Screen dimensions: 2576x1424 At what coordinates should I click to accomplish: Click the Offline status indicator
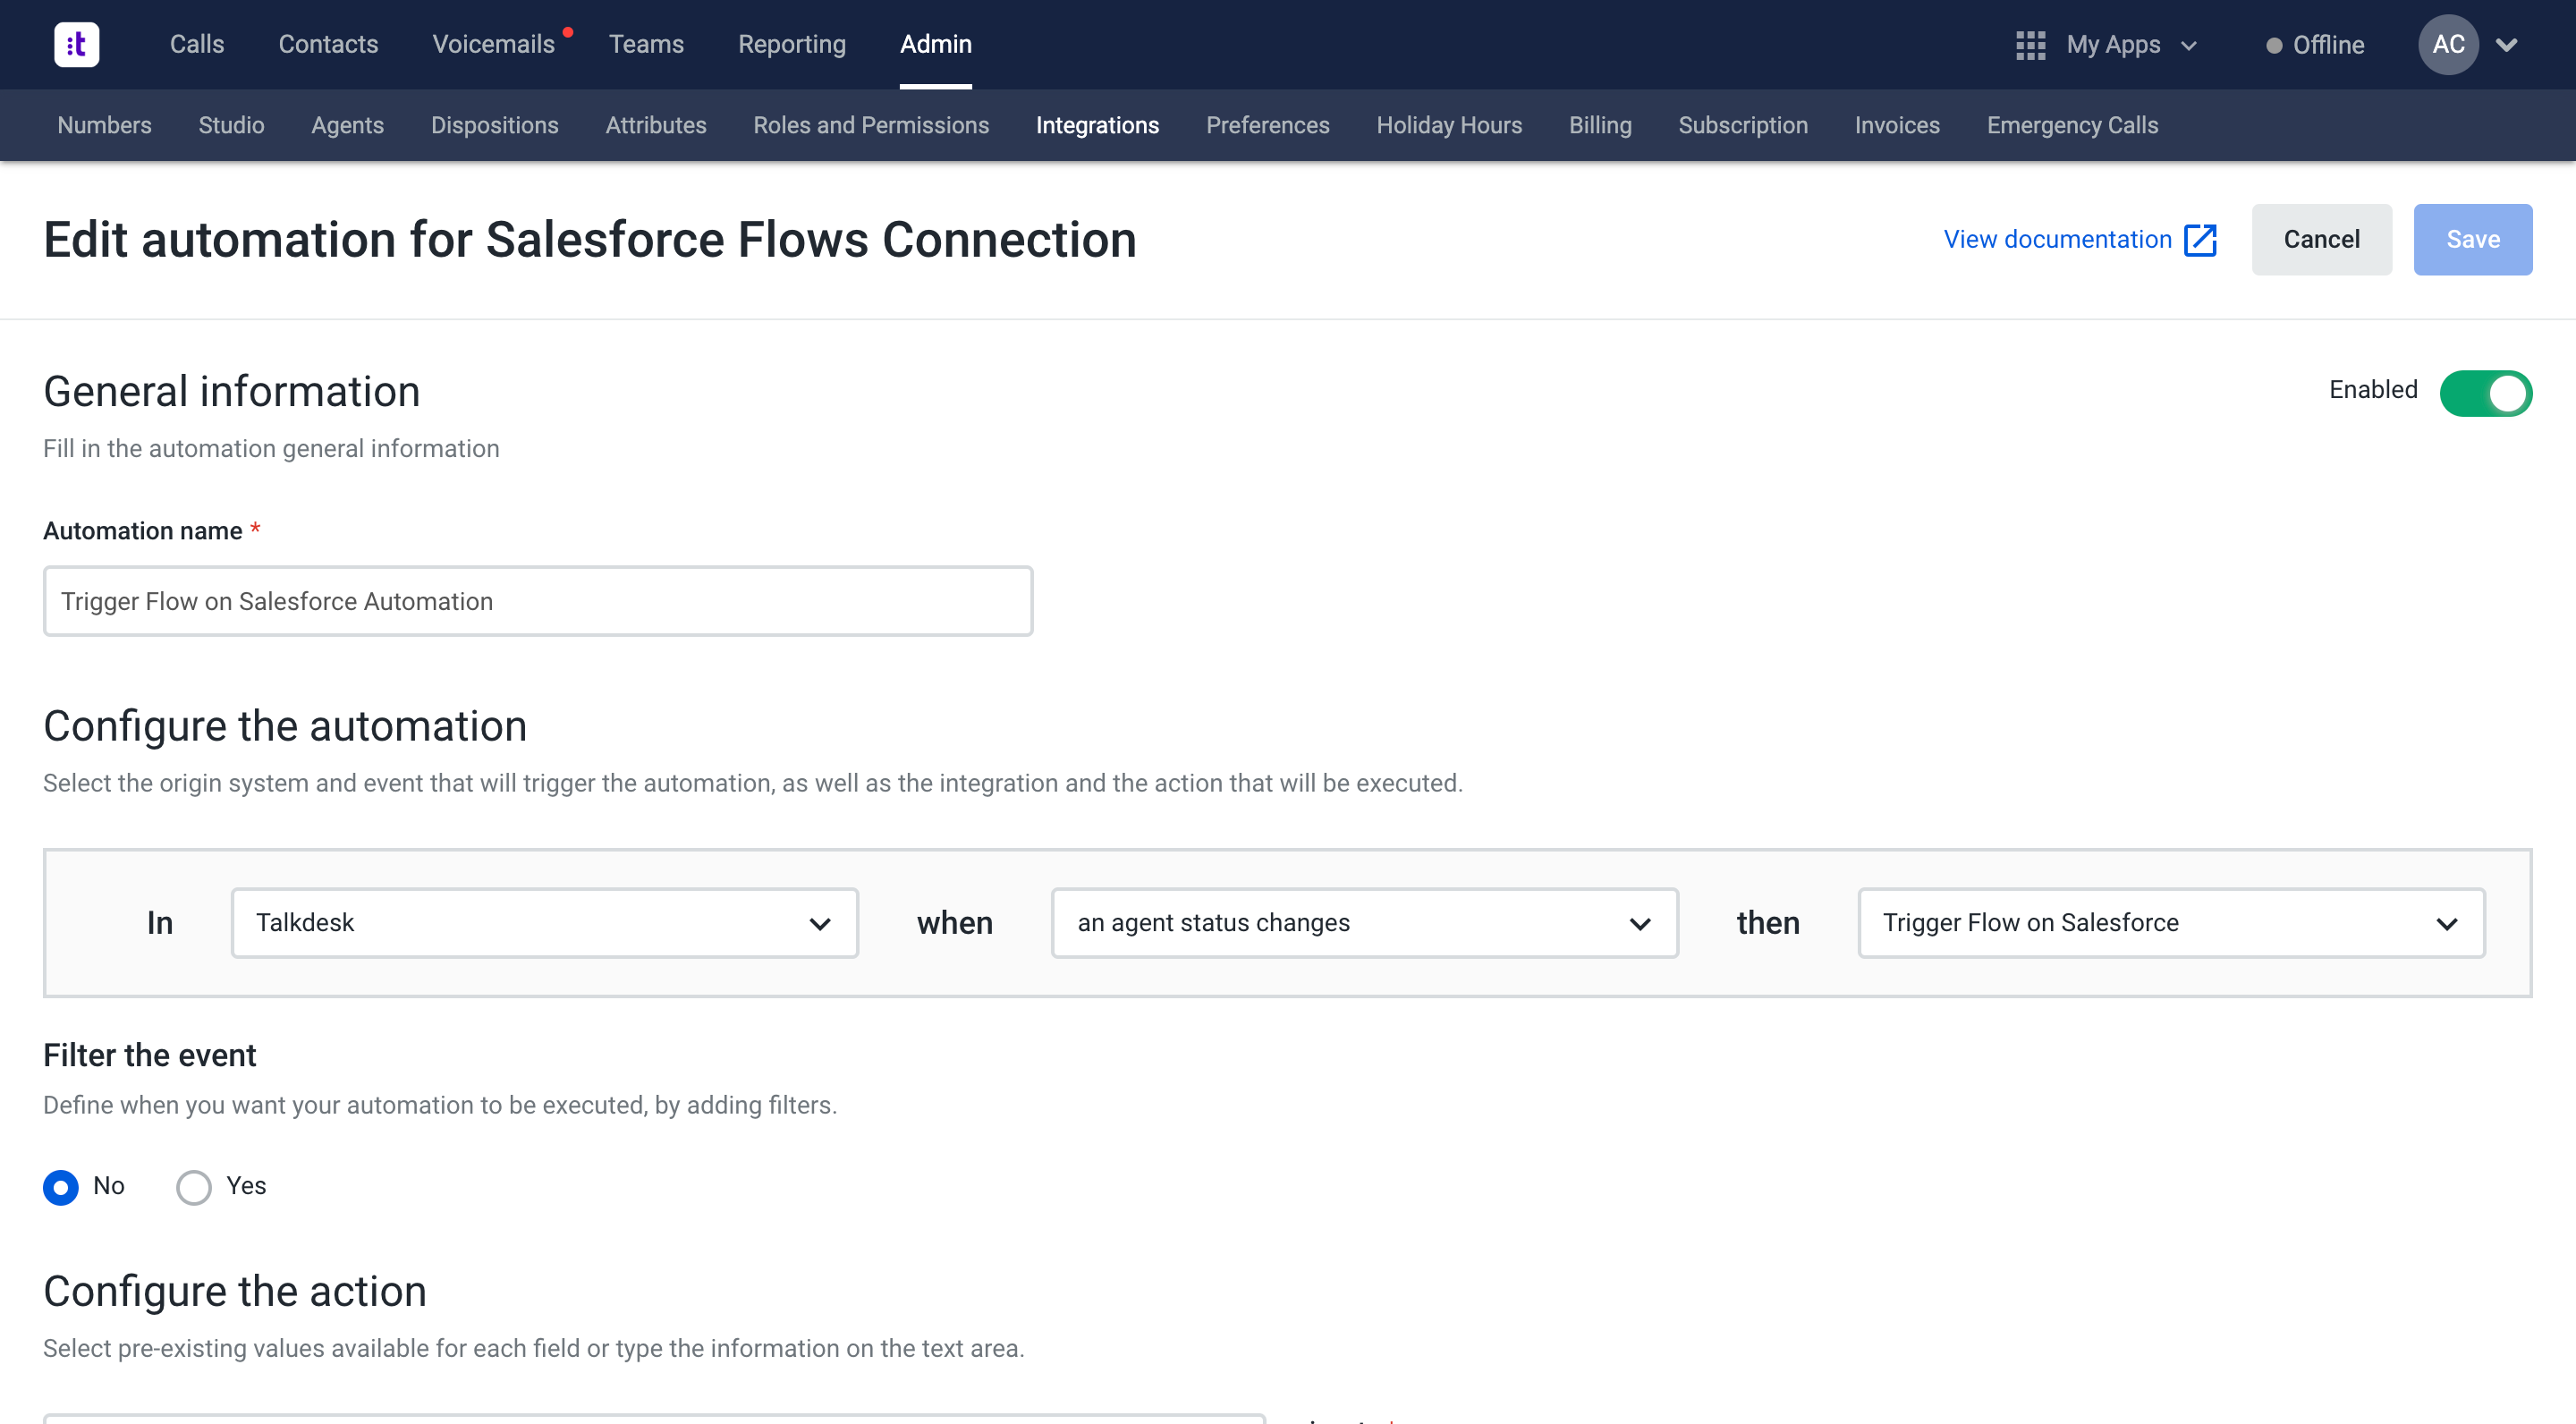click(x=2315, y=45)
